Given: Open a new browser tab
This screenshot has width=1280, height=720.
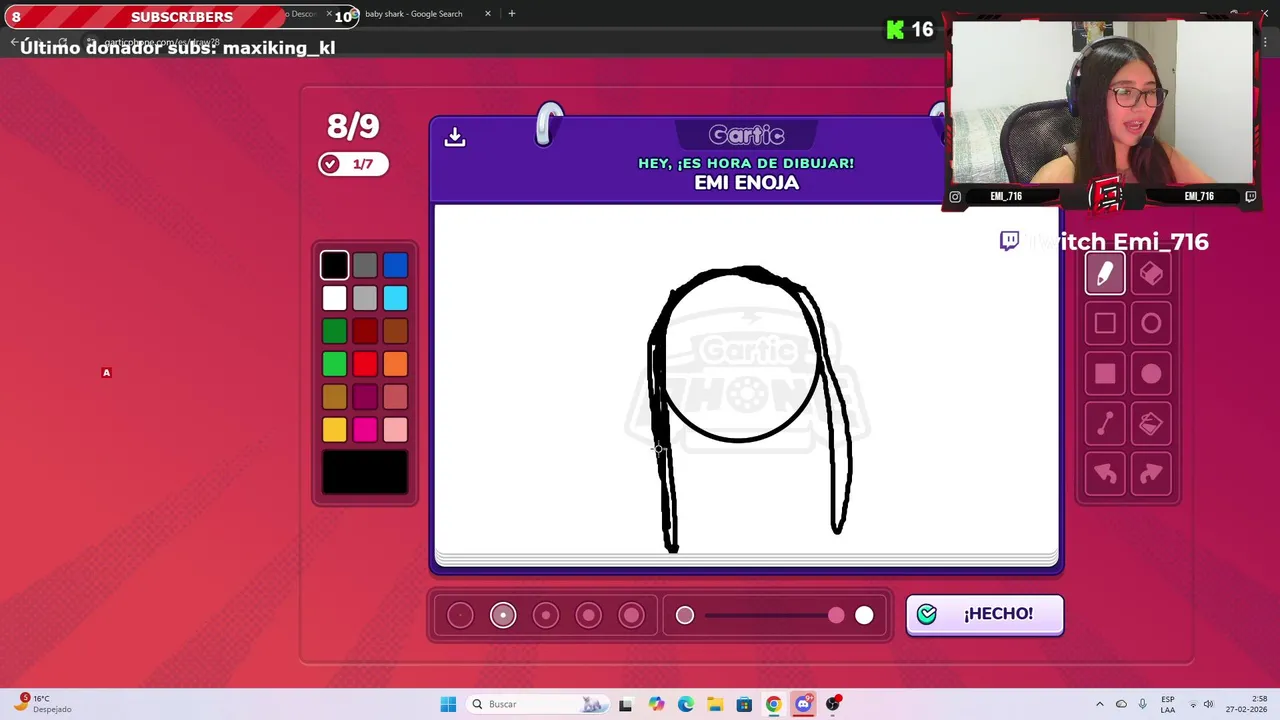Looking at the screenshot, I should [512, 14].
